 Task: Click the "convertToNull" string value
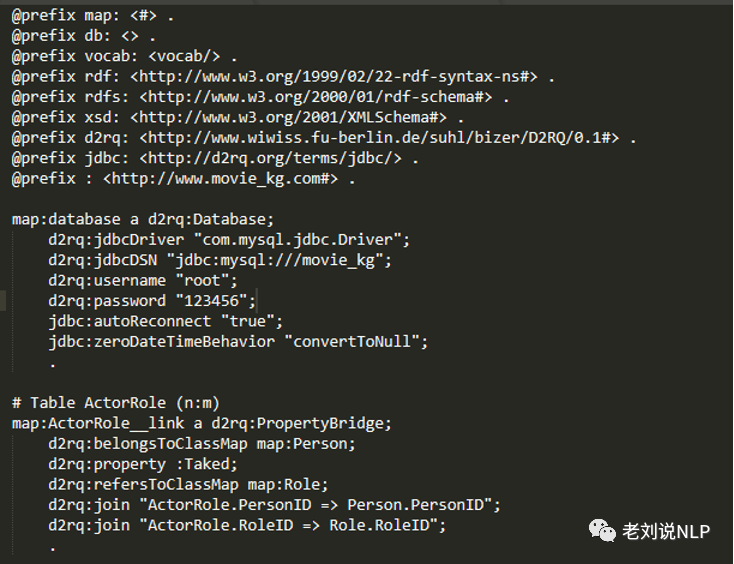(x=356, y=342)
